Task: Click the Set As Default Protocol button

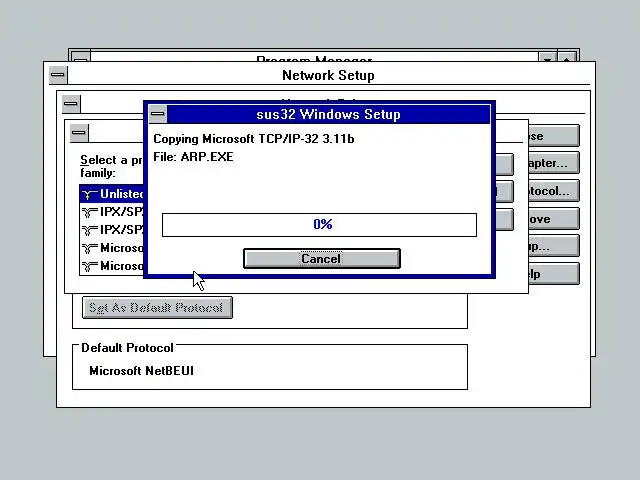Action: coord(157,307)
